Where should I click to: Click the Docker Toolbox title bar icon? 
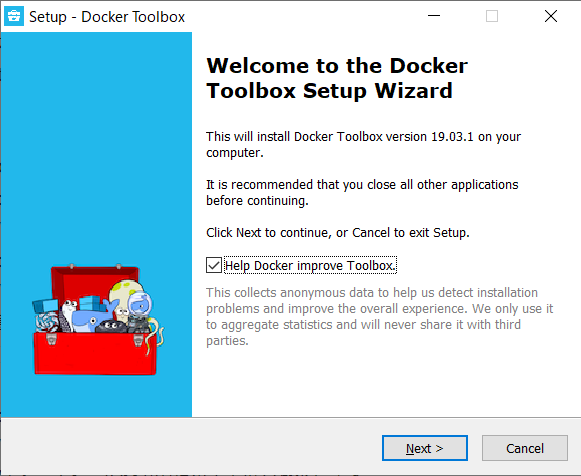click(x=14, y=16)
